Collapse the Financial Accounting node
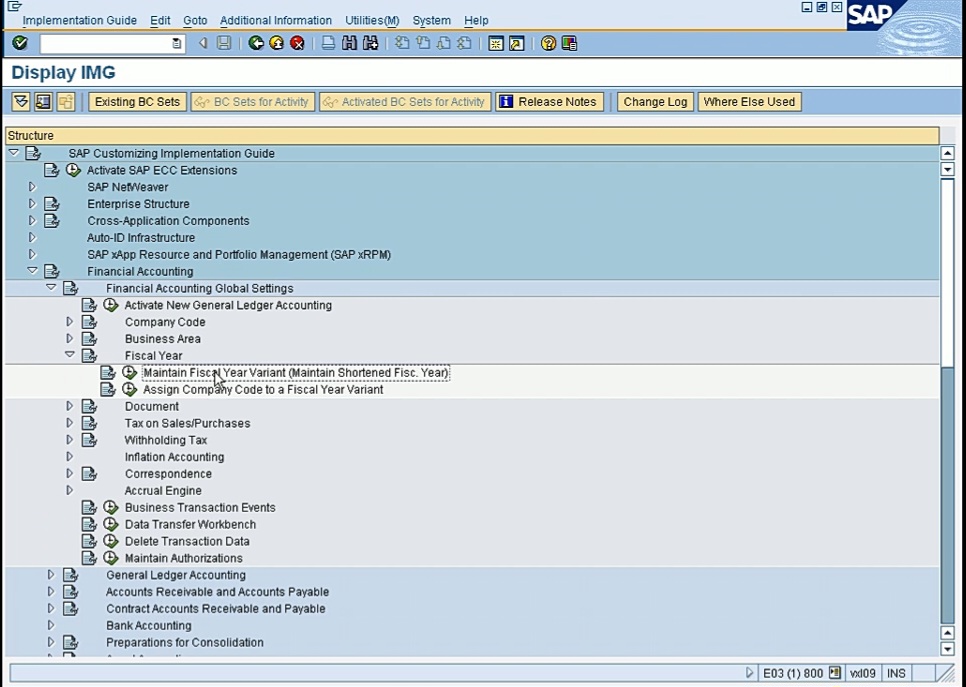Viewport: 966px width, 687px height. pyautogui.click(x=32, y=271)
